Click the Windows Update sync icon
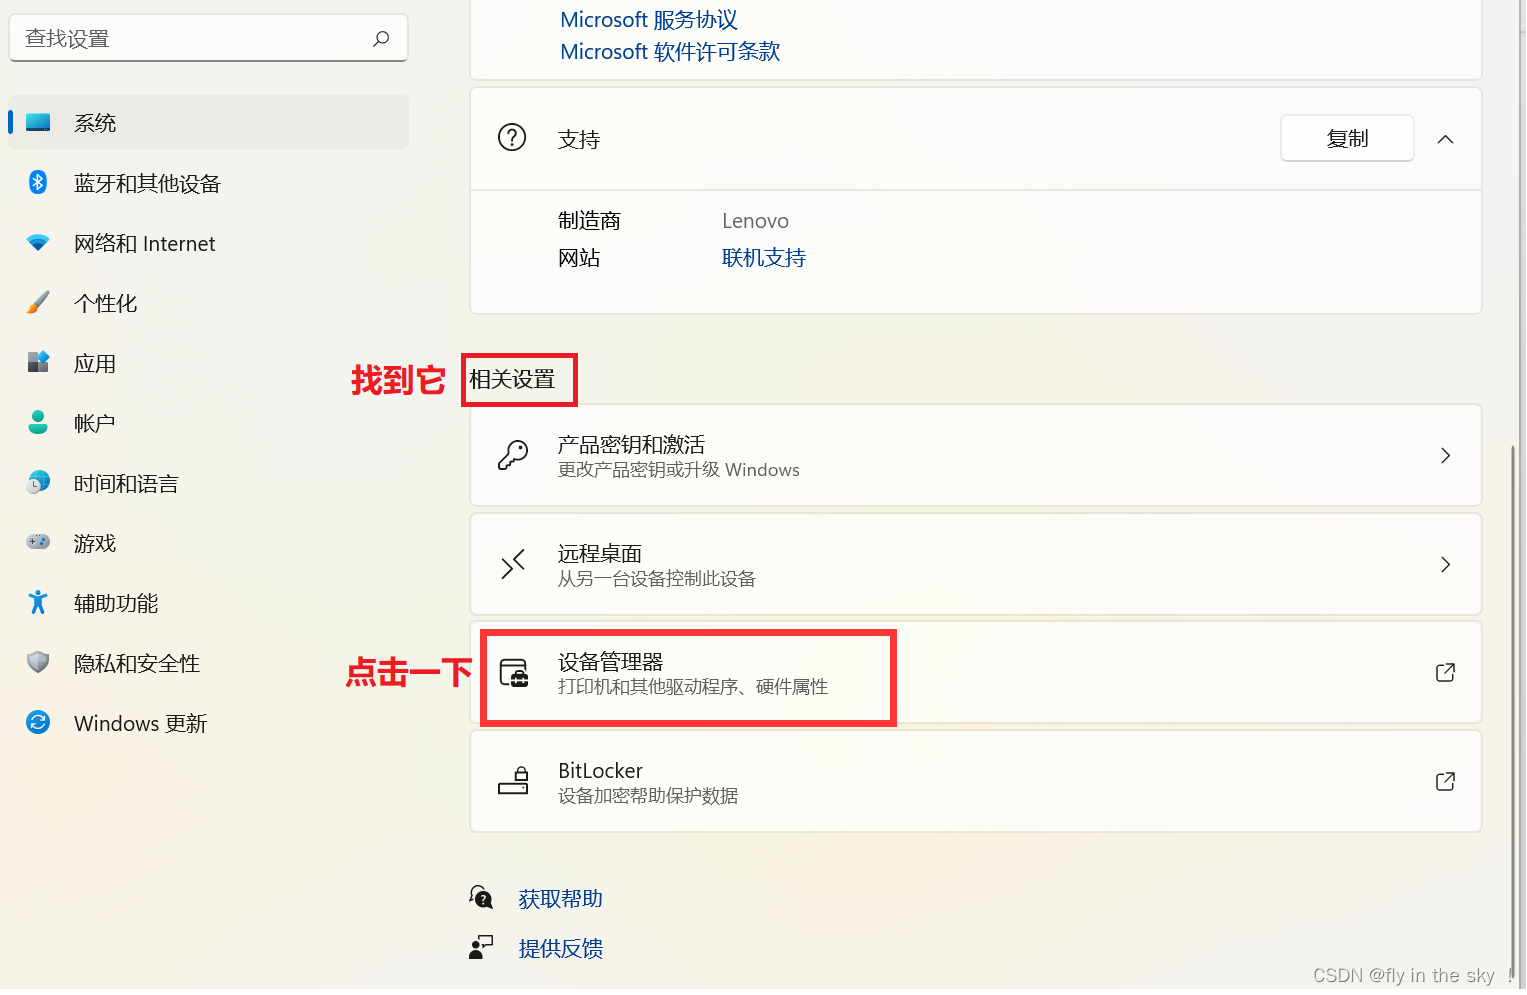1527x995 pixels. [x=38, y=722]
